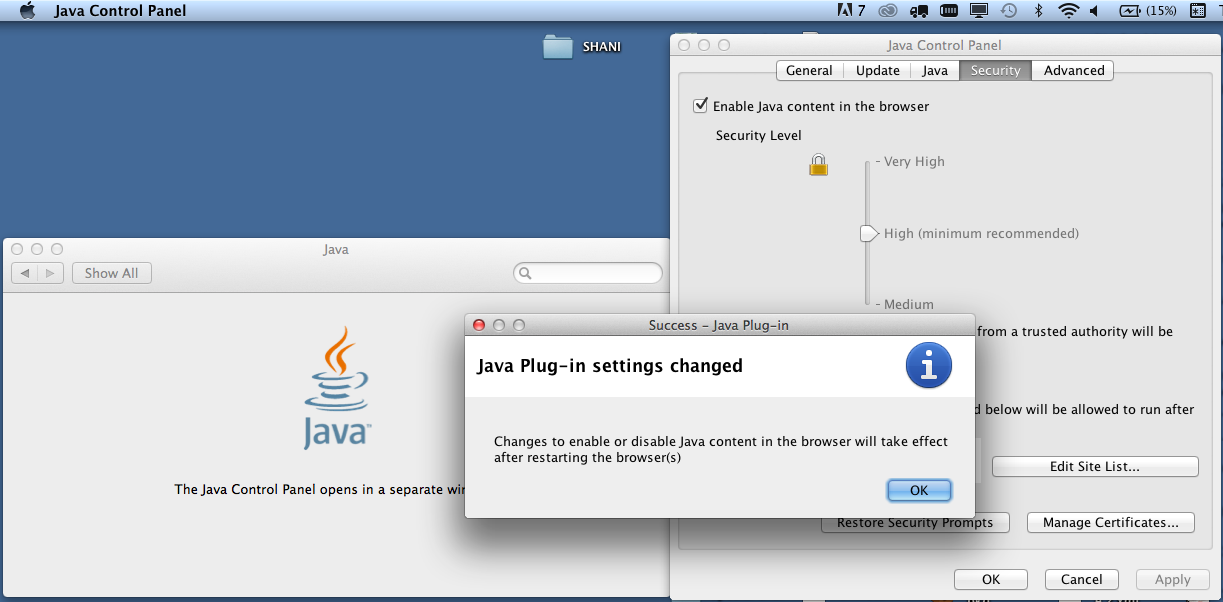Open the Time Machine menu bar icon
The height and width of the screenshot is (602, 1223).
click(1010, 10)
